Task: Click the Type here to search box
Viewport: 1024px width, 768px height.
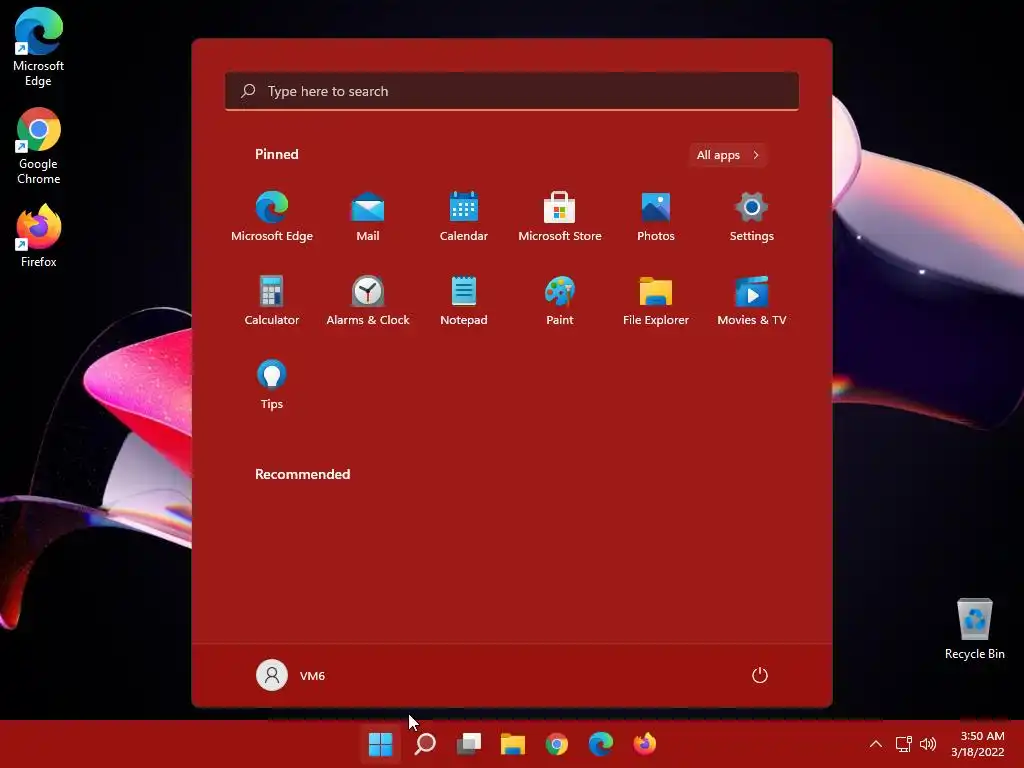Action: [512, 91]
